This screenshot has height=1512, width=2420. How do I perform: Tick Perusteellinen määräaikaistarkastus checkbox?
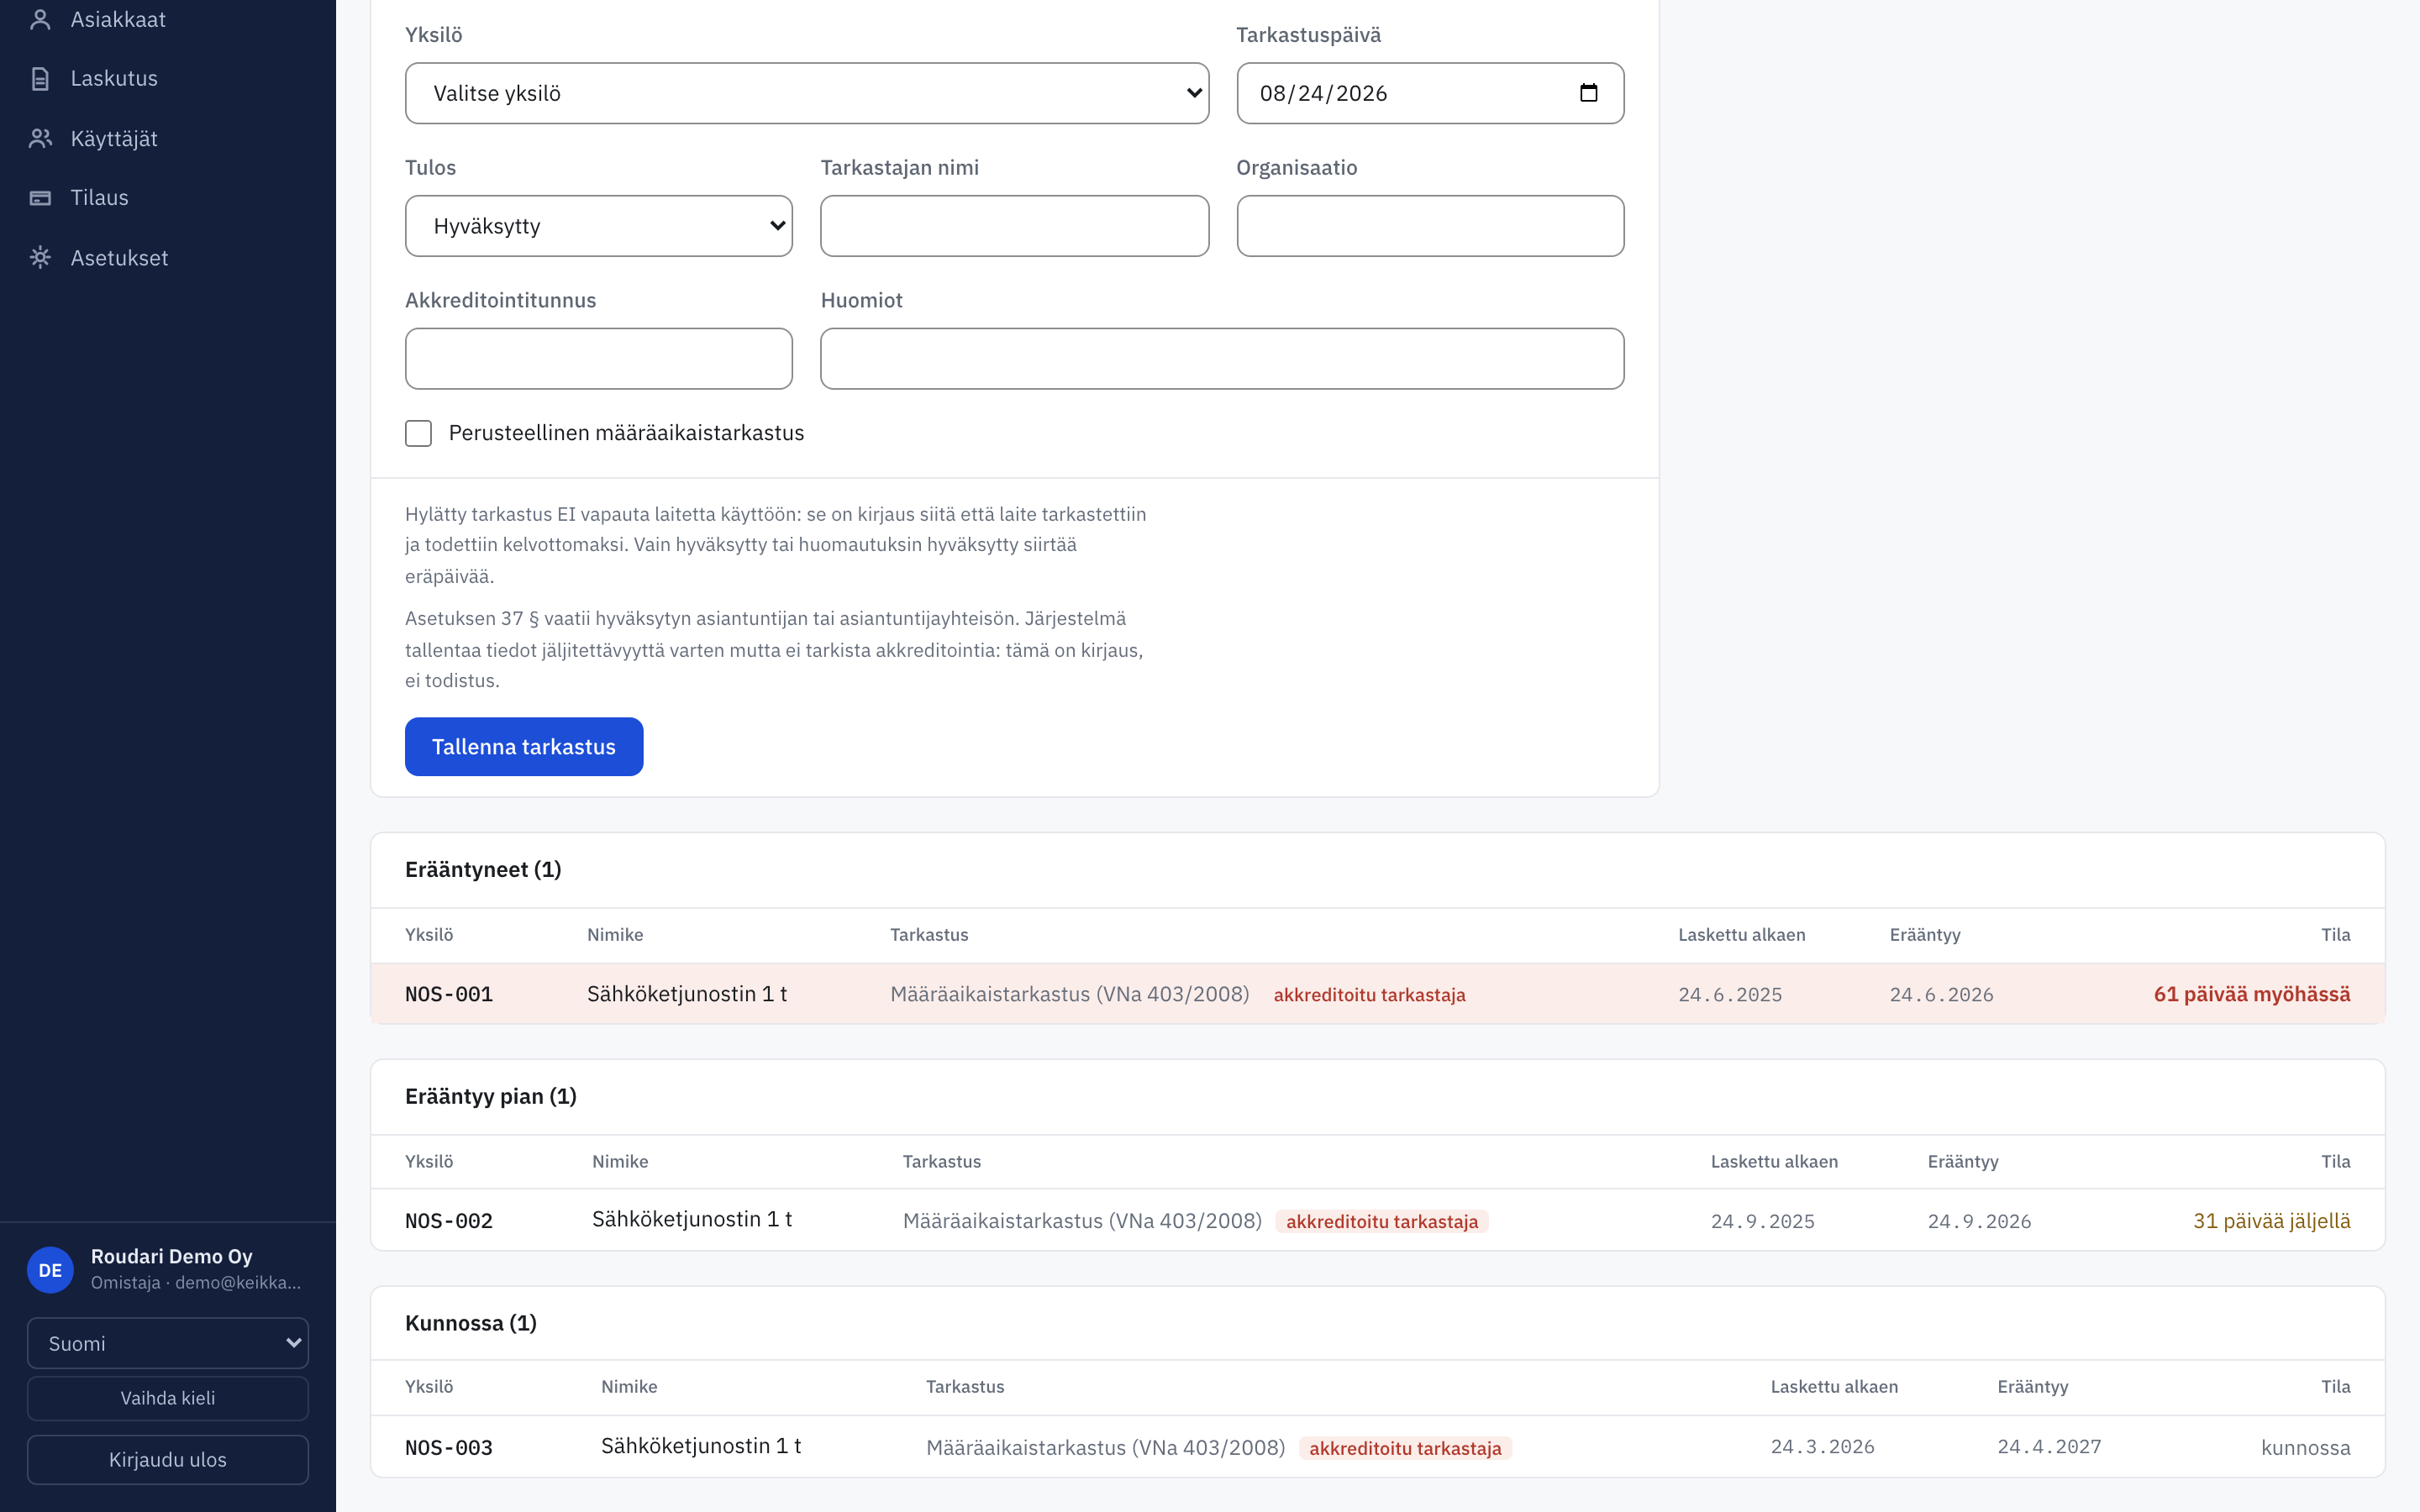coord(418,433)
